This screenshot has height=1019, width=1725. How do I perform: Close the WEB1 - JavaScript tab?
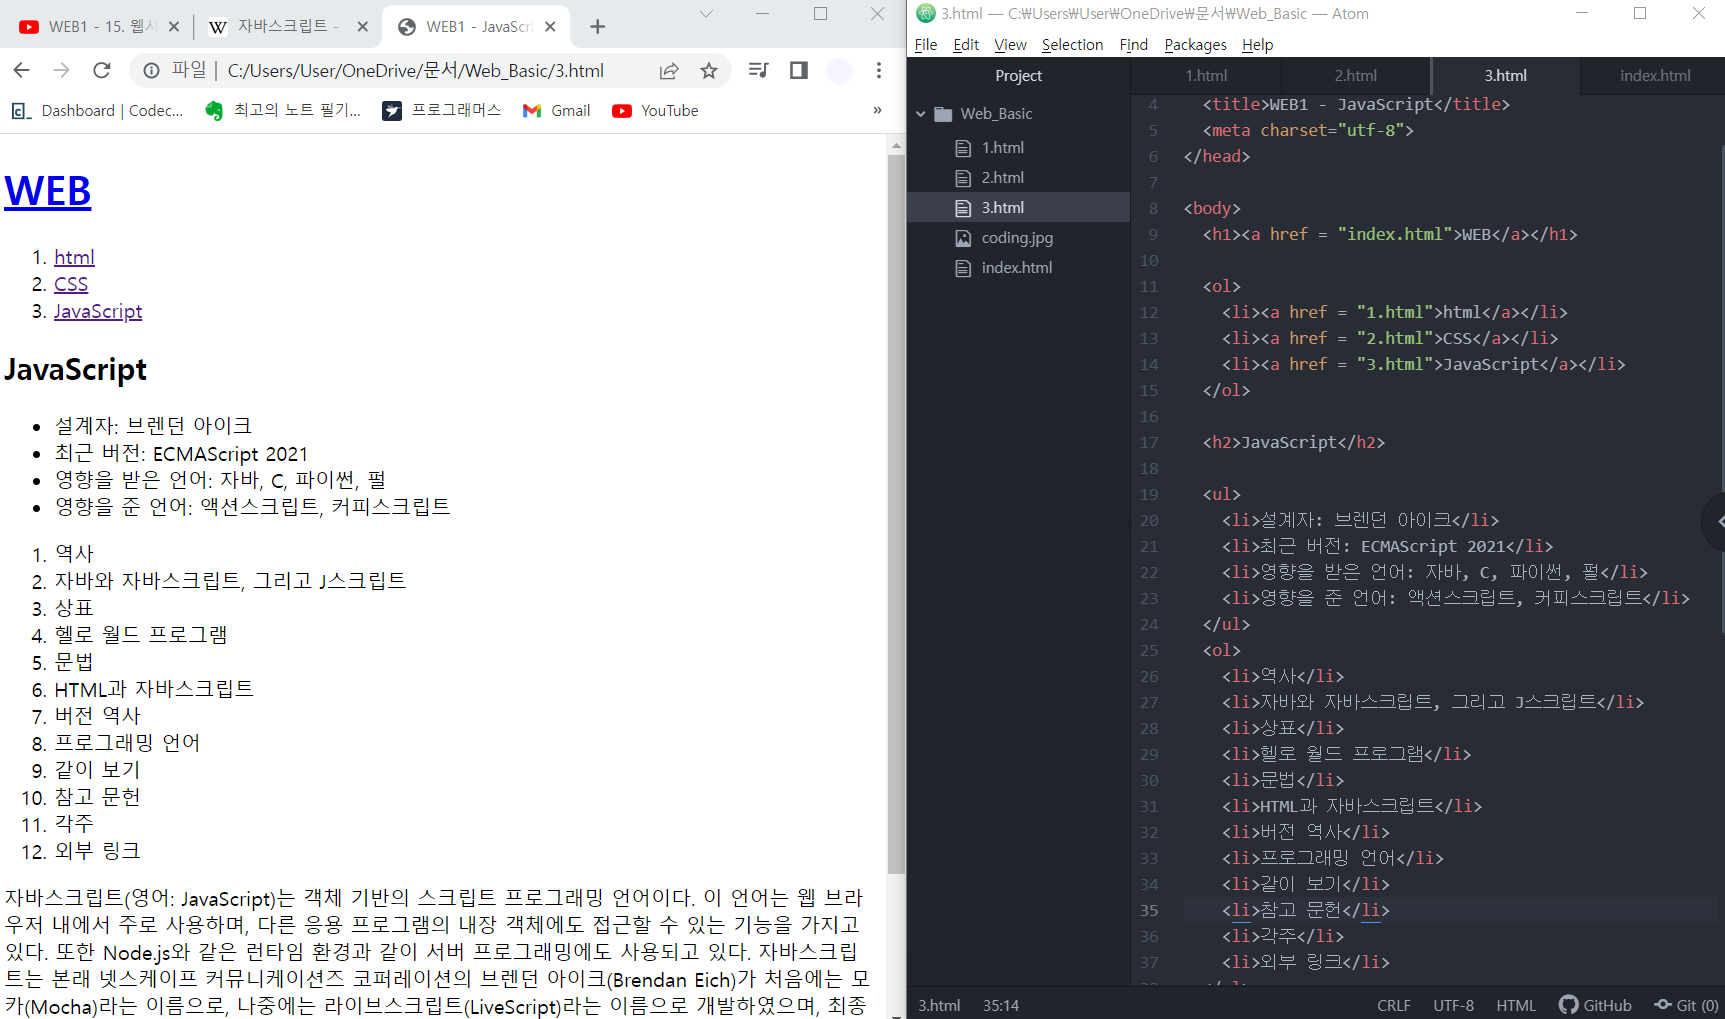(550, 27)
